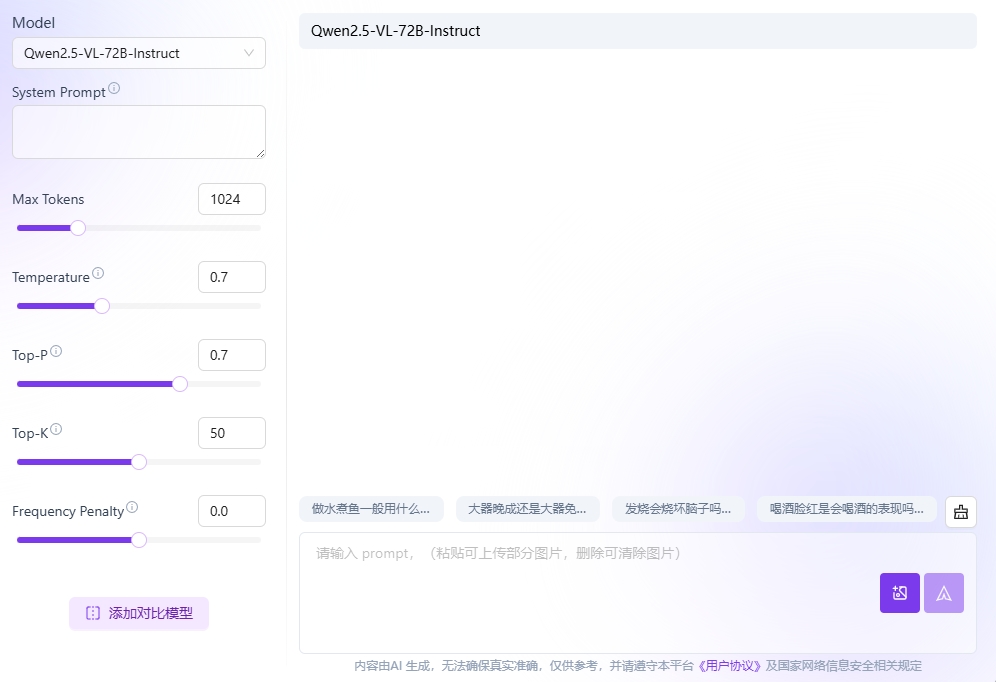
Task: Click the Max Tokens label
Action: coord(48,199)
